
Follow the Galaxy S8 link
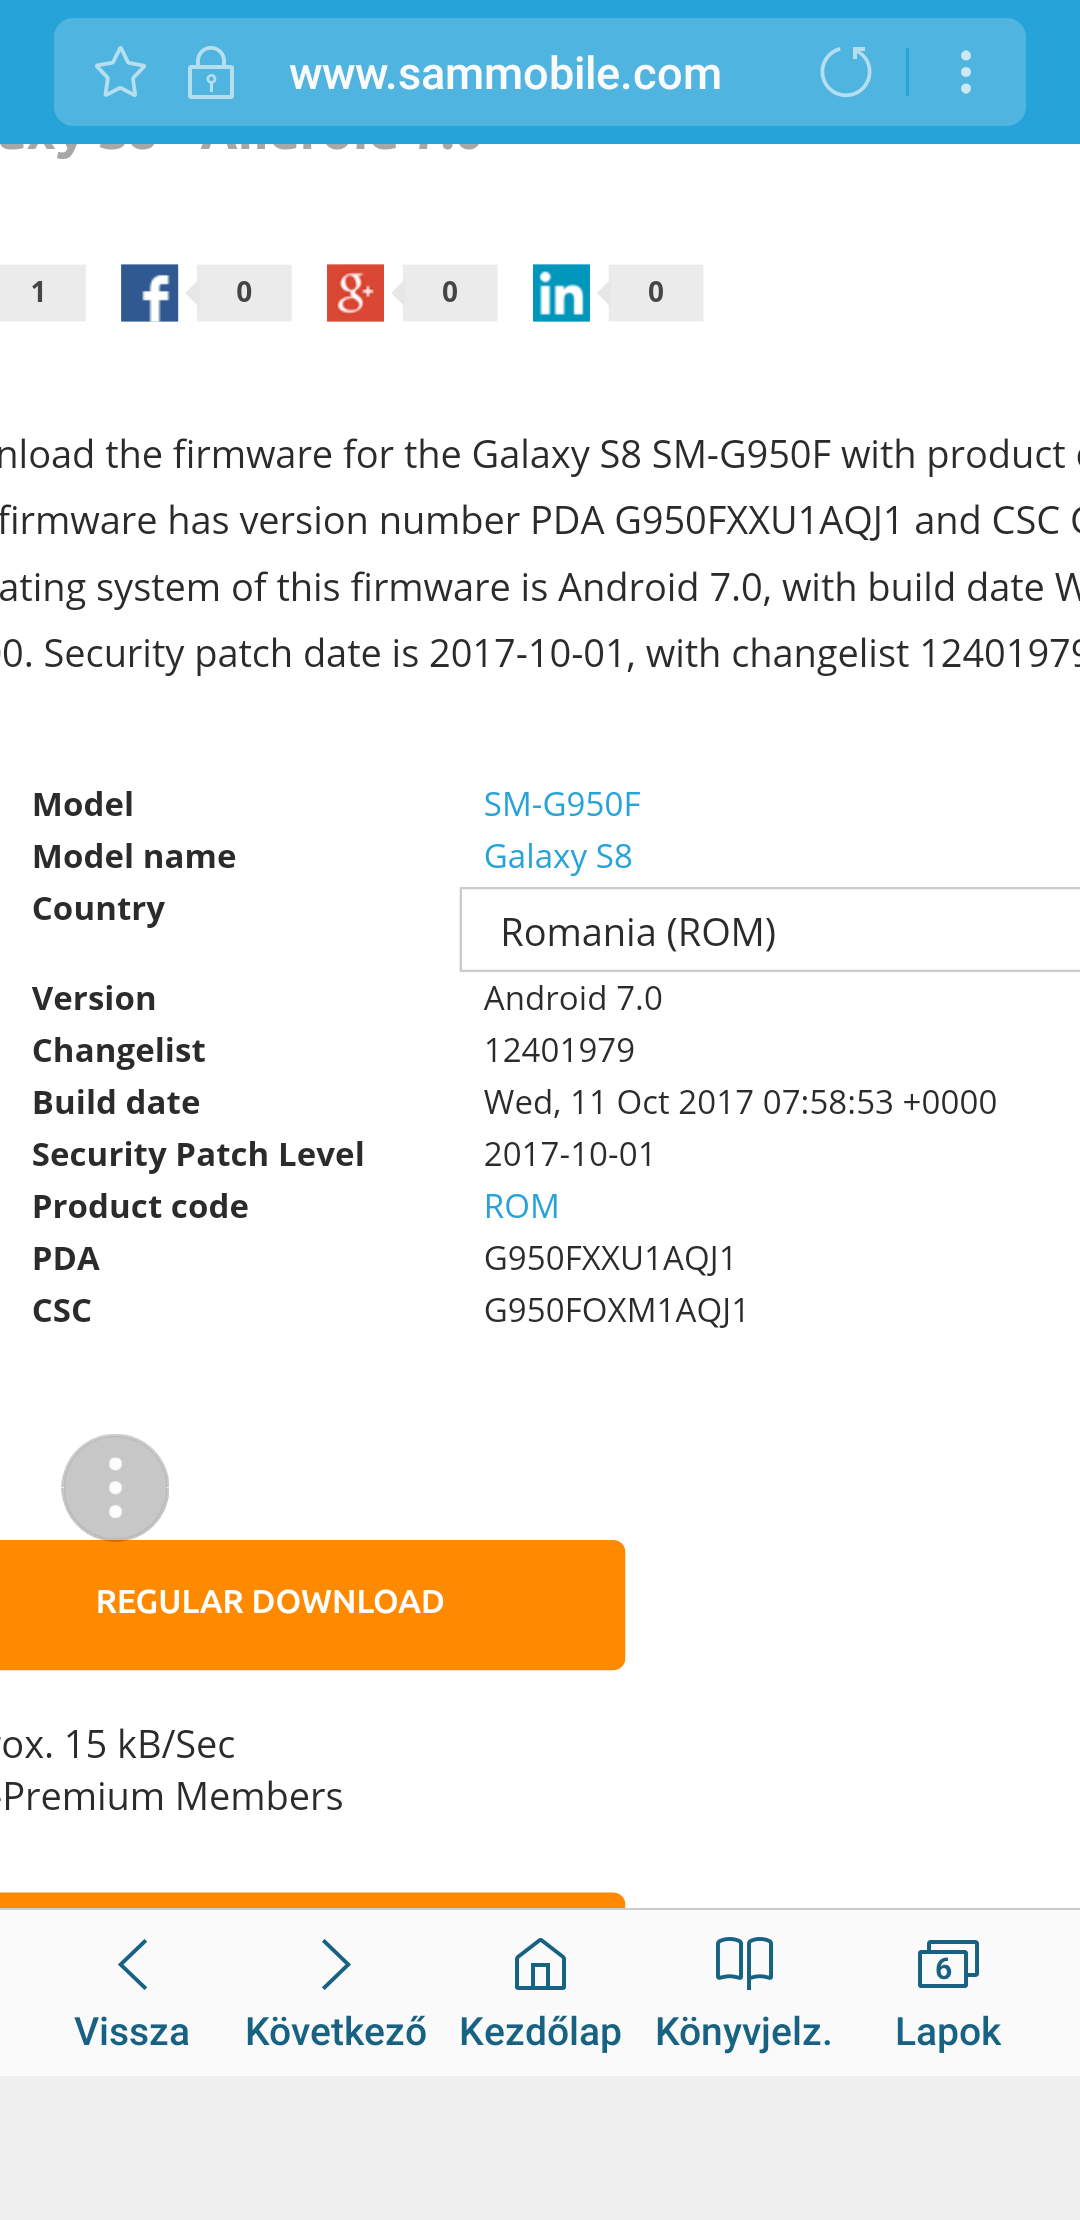coord(558,856)
